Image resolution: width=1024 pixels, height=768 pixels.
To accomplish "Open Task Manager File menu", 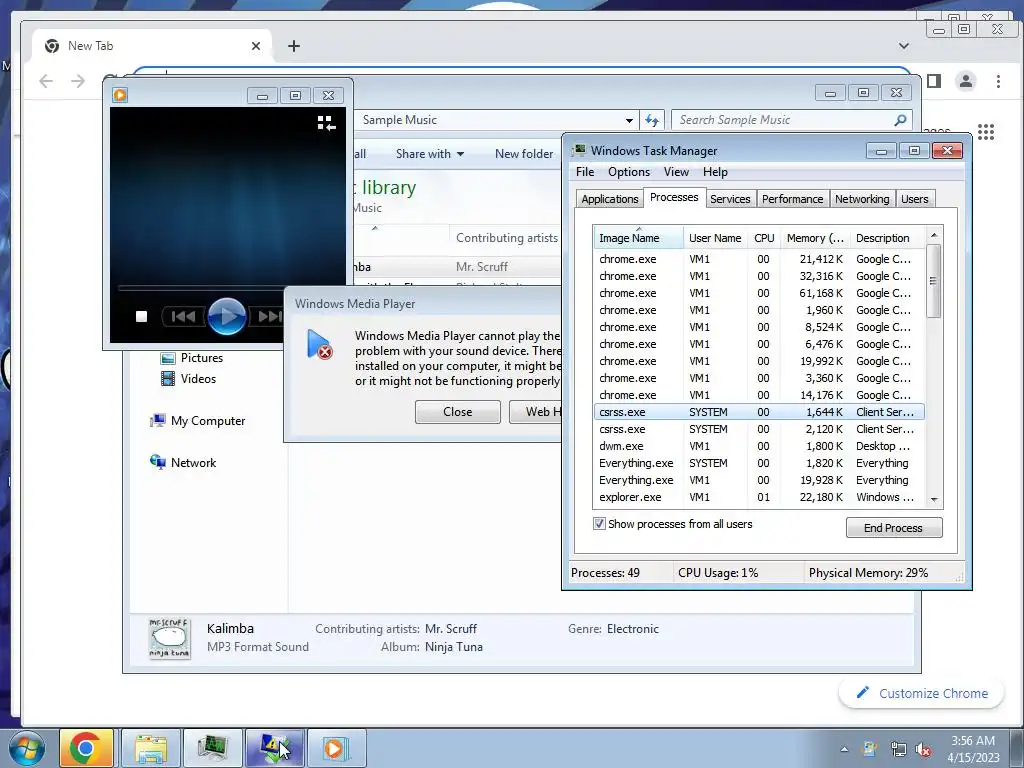I will point(584,172).
